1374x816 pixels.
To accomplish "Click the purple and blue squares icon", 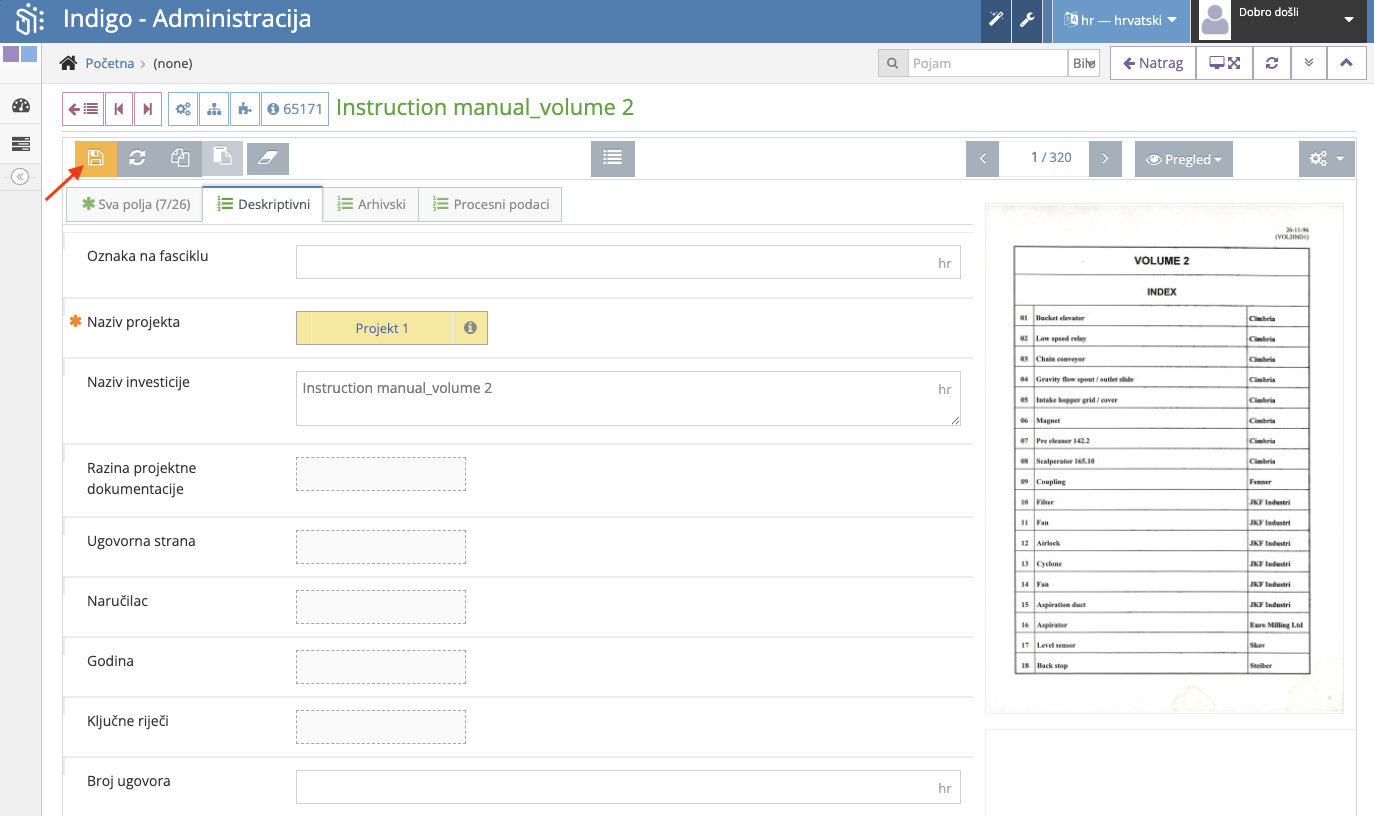I will pyautogui.click(x=20, y=54).
